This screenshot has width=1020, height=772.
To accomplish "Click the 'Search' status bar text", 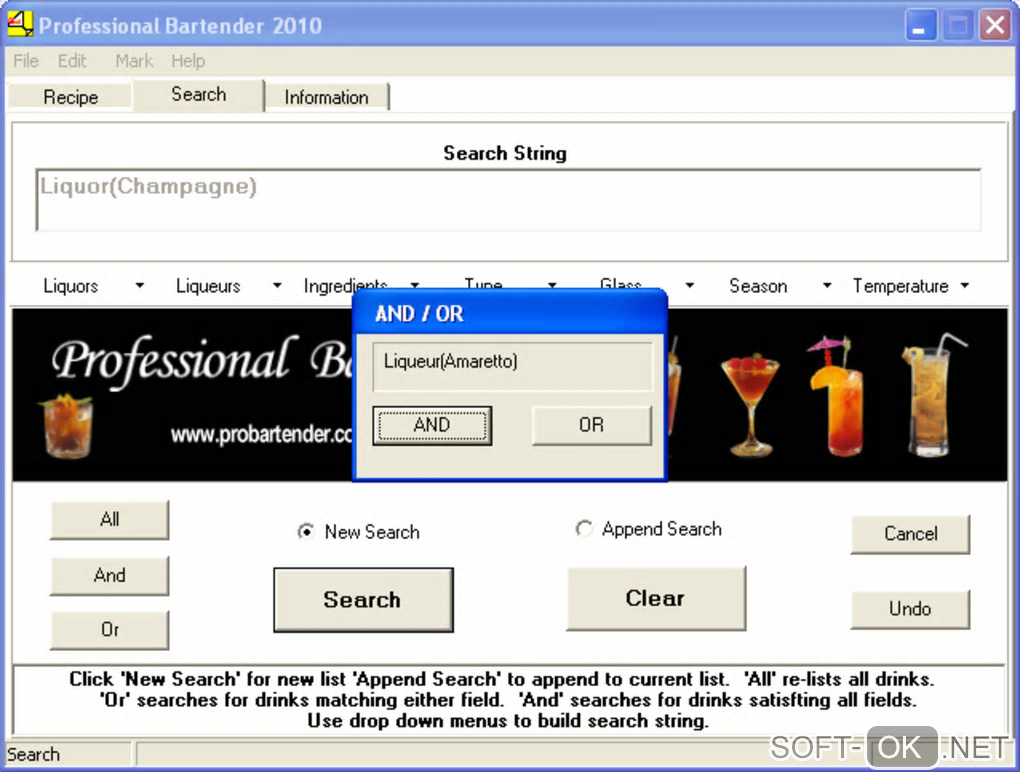I will click(x=33, y=754).
